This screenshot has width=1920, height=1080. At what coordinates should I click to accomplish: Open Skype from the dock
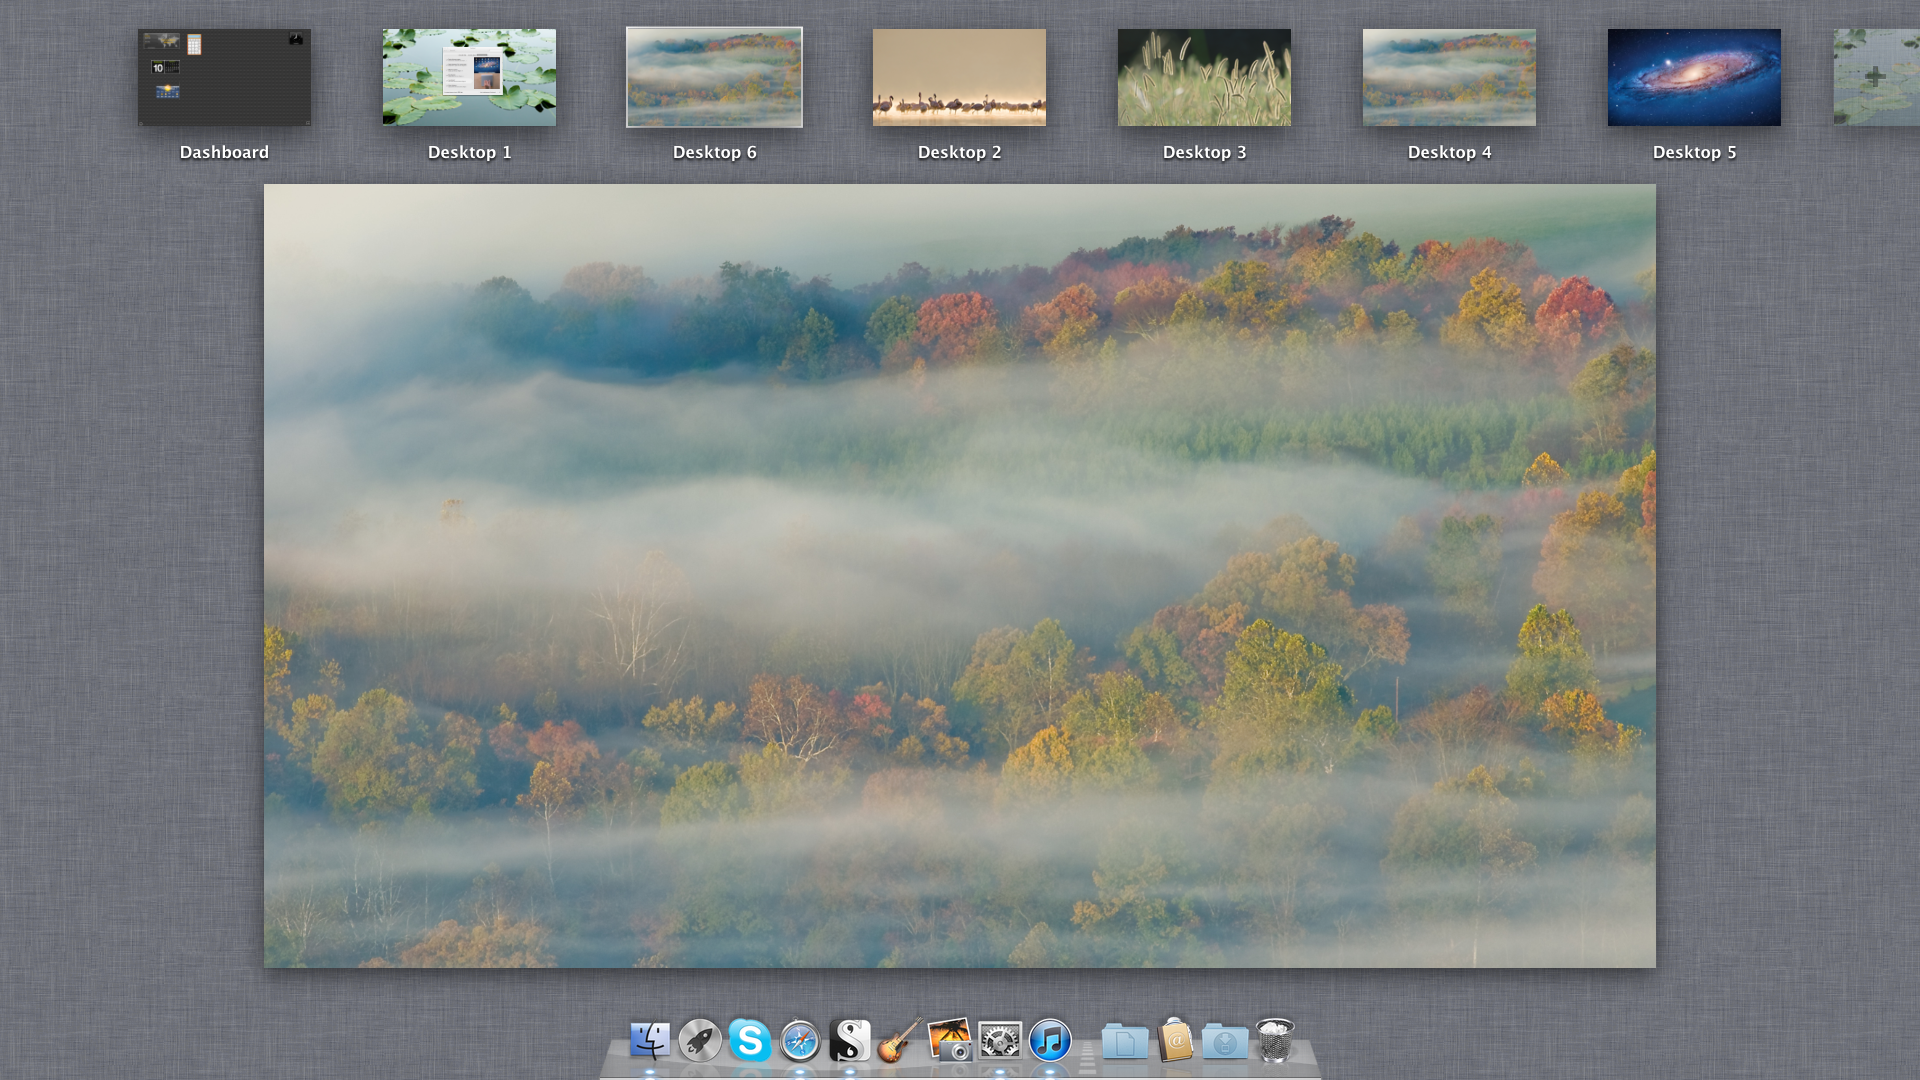750,1040
